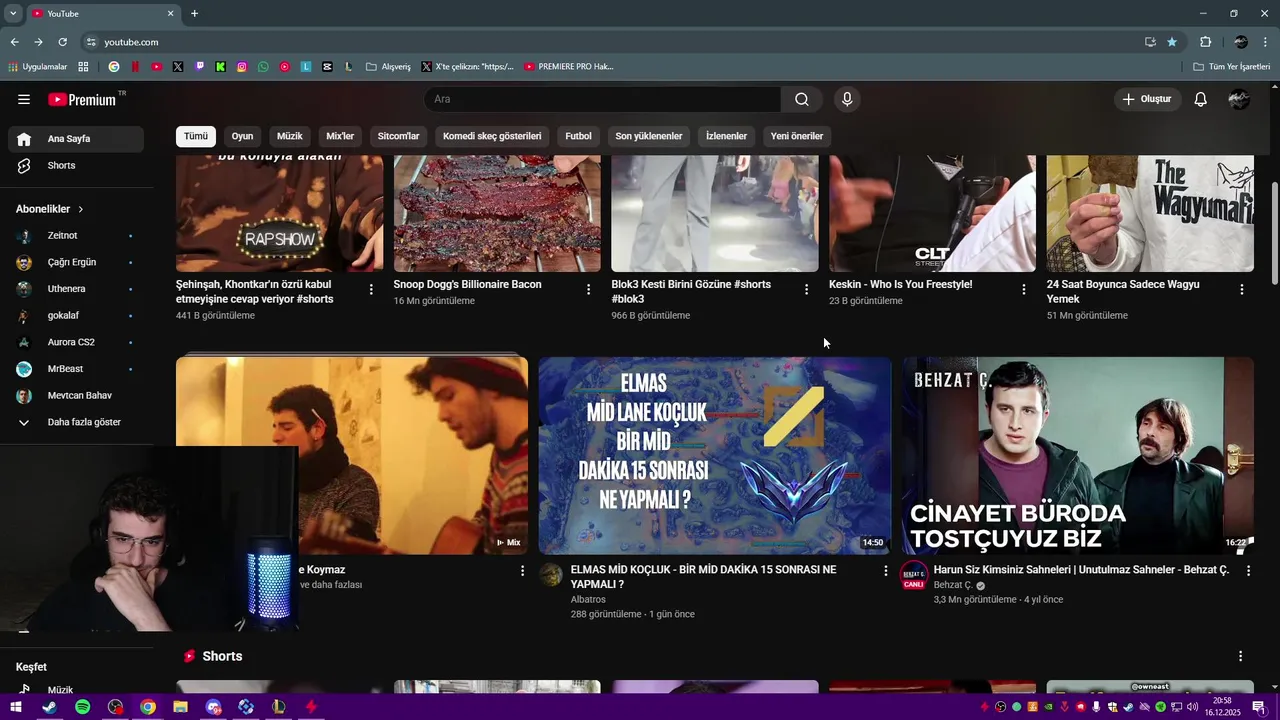Open League of Legends taskbar icon
This screenshot has height=720, width=1280.
point(278,707)
